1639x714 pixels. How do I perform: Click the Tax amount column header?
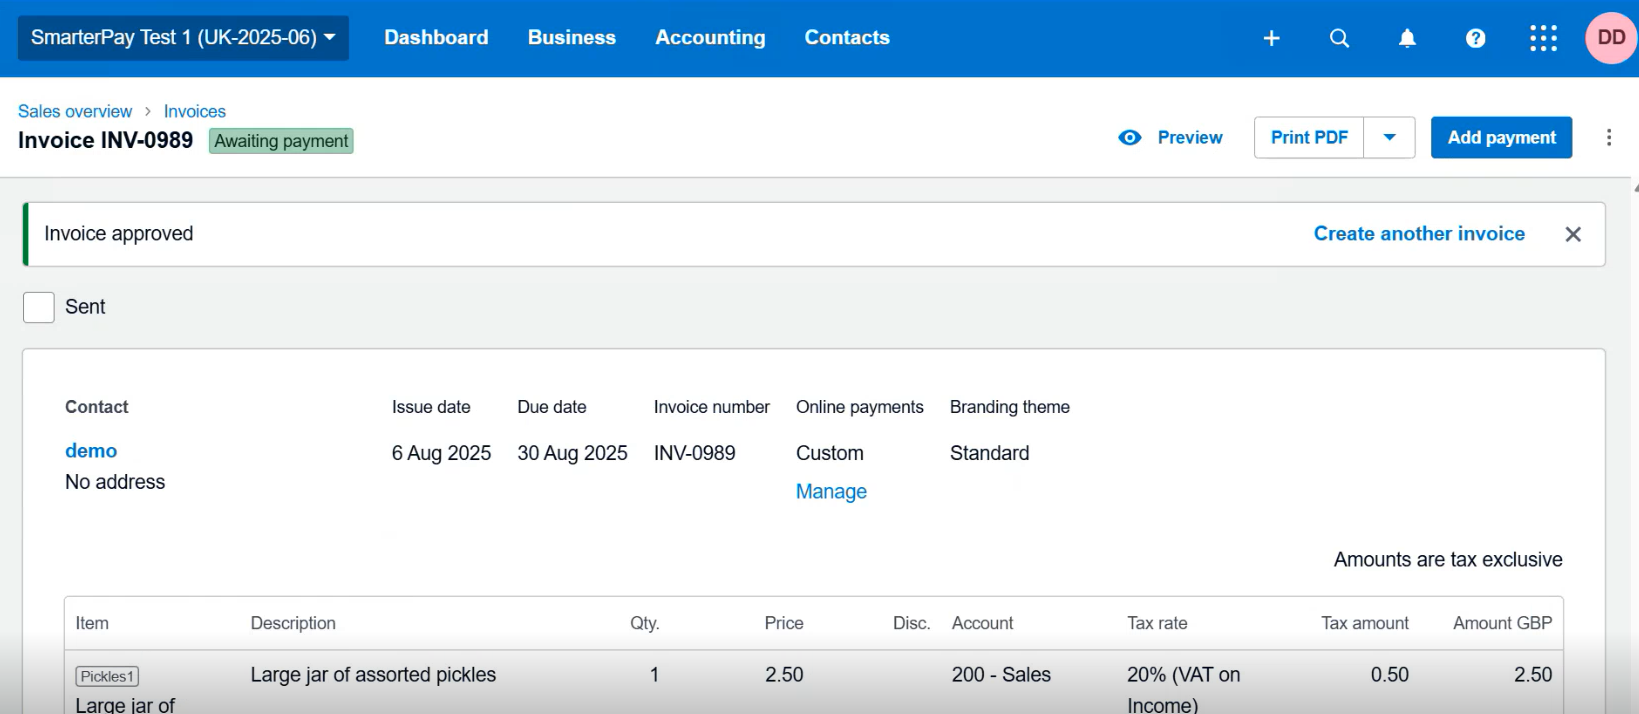click(x=1365, y=623)
